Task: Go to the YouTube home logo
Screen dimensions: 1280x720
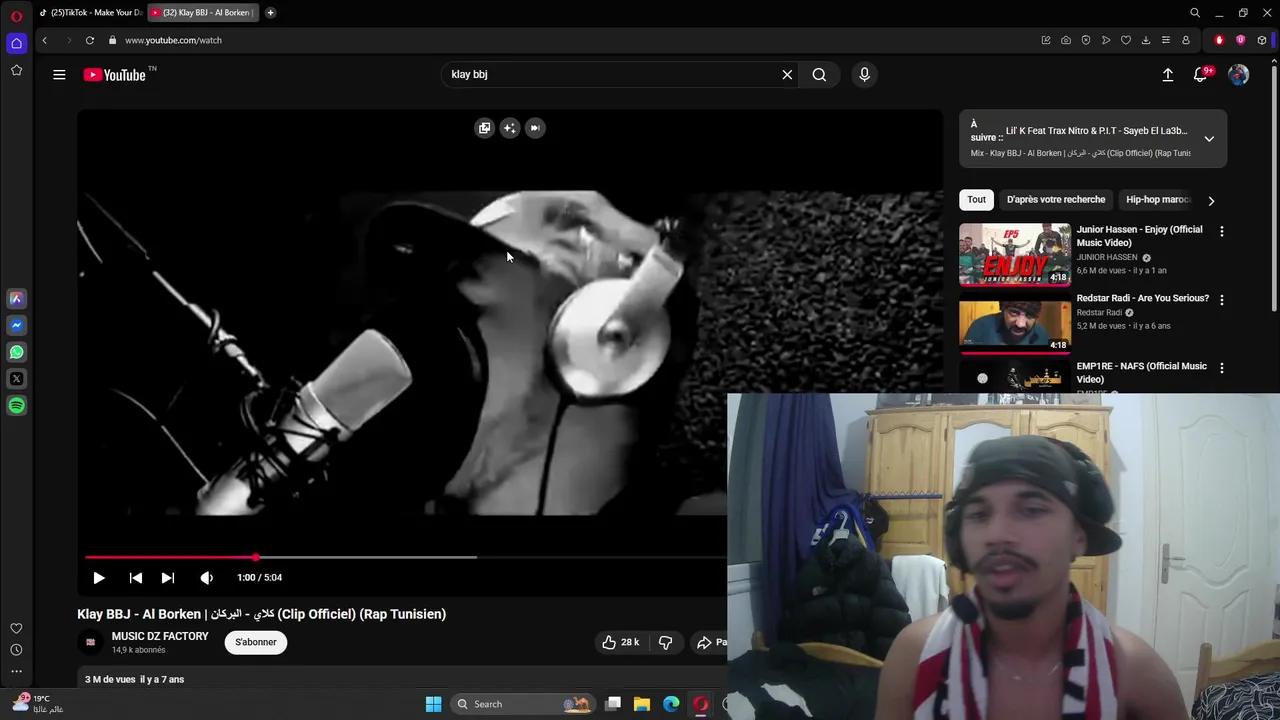Action: click(116, 75)
